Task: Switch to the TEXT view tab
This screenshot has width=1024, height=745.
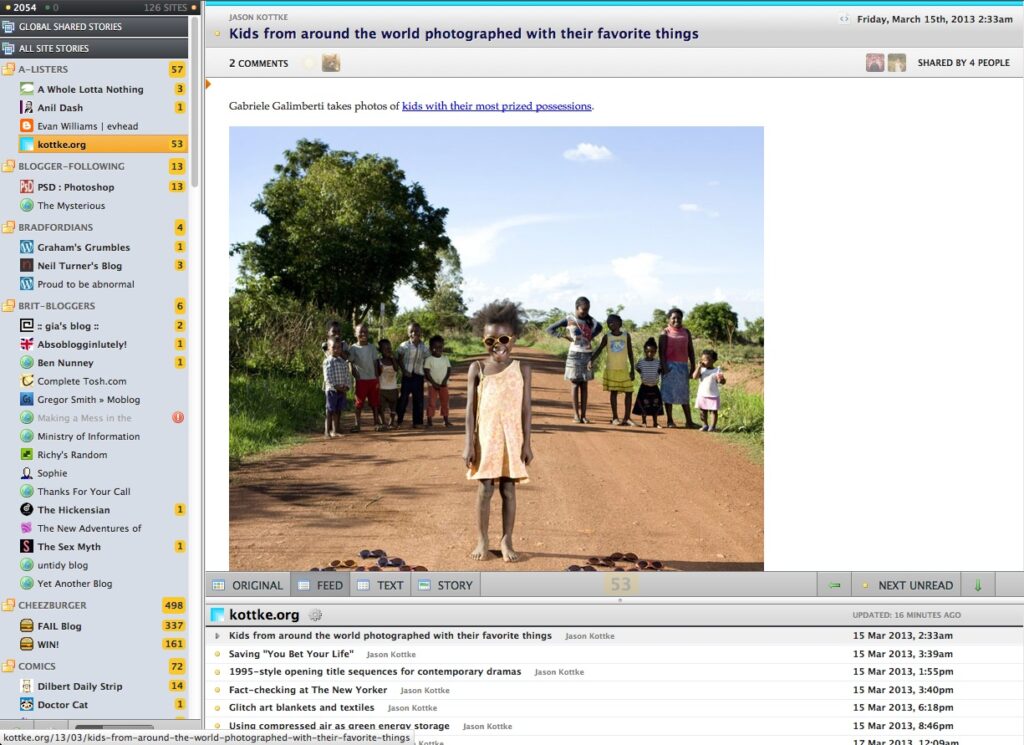Action: [x=381, y=584]
